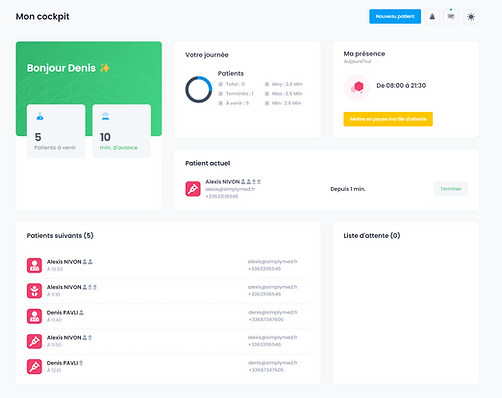Click email of patient at 12:10
Screen dimensions: 502x398
tap(273, 363)
